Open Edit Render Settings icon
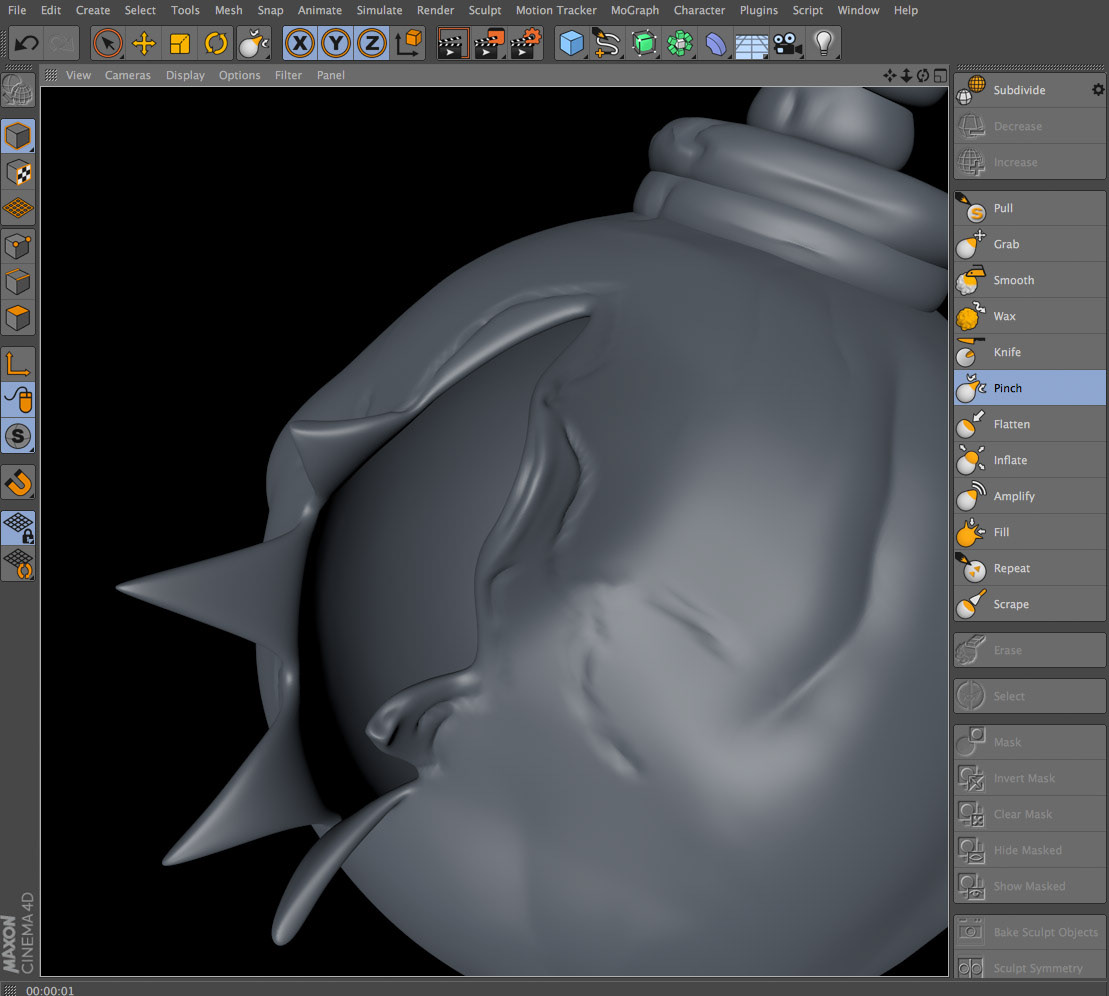The image size is (1109, 996). pyautogui.click(x=526, y=44)
